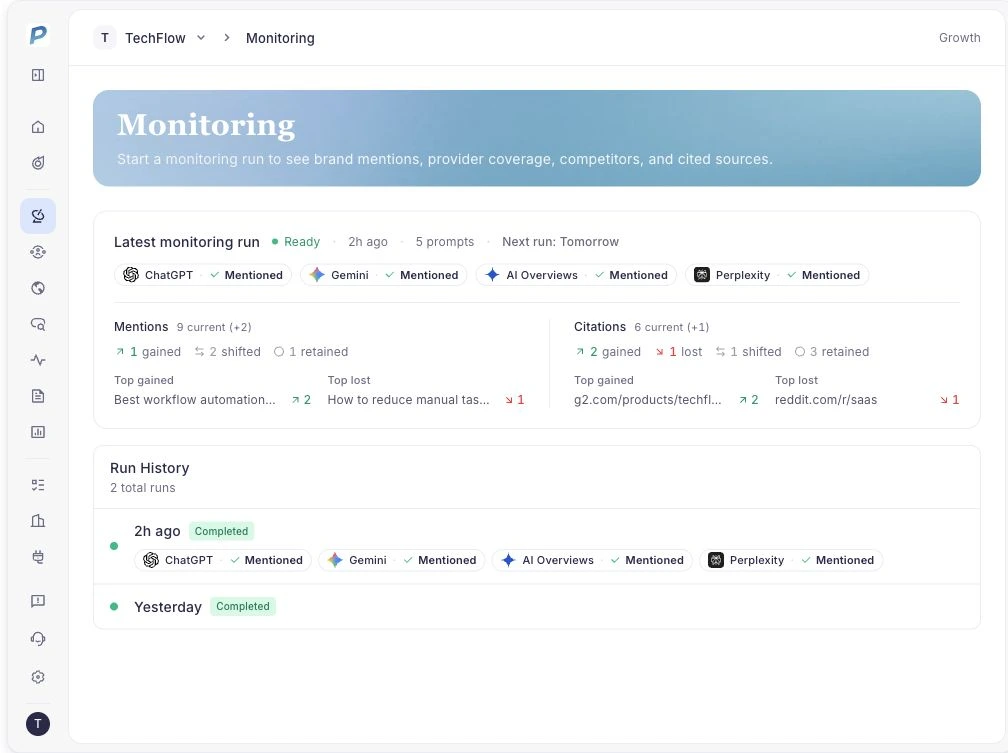Open the activity pulse icon in sidebar

click(38, 360)
